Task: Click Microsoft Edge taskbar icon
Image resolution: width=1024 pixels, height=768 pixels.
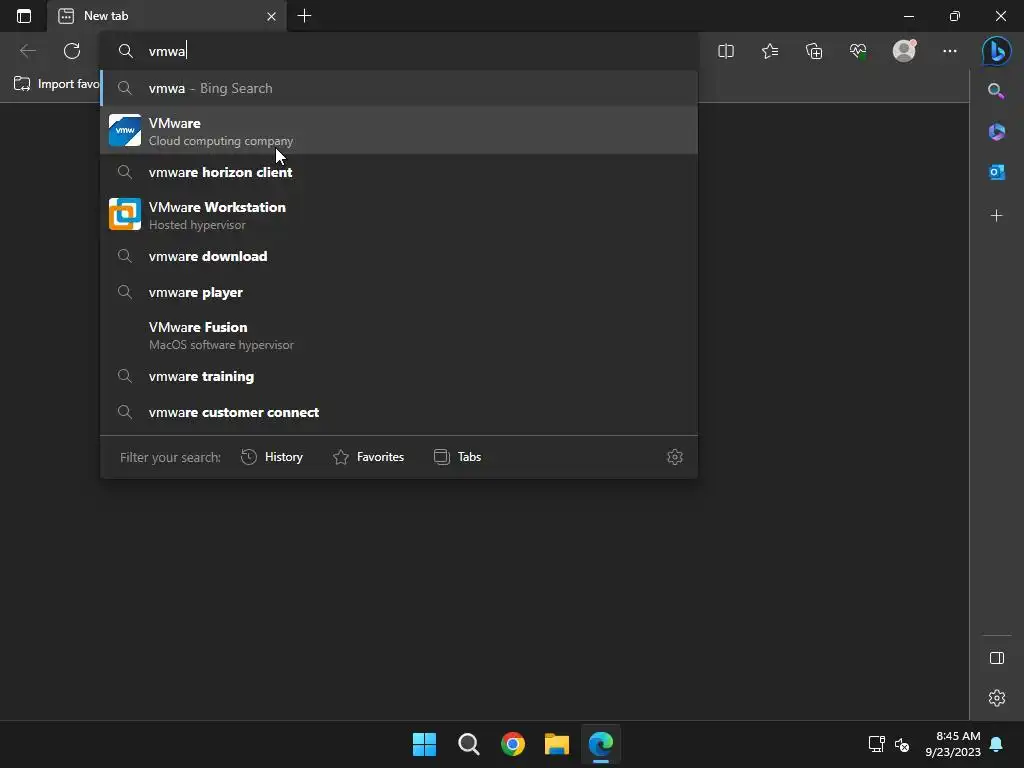Action: pos(601,744)
